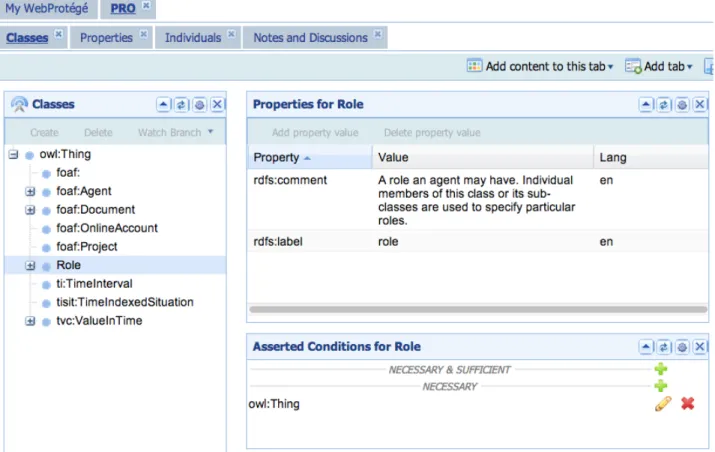Open the Asserted Conditions settings gear

pos(682,347)
